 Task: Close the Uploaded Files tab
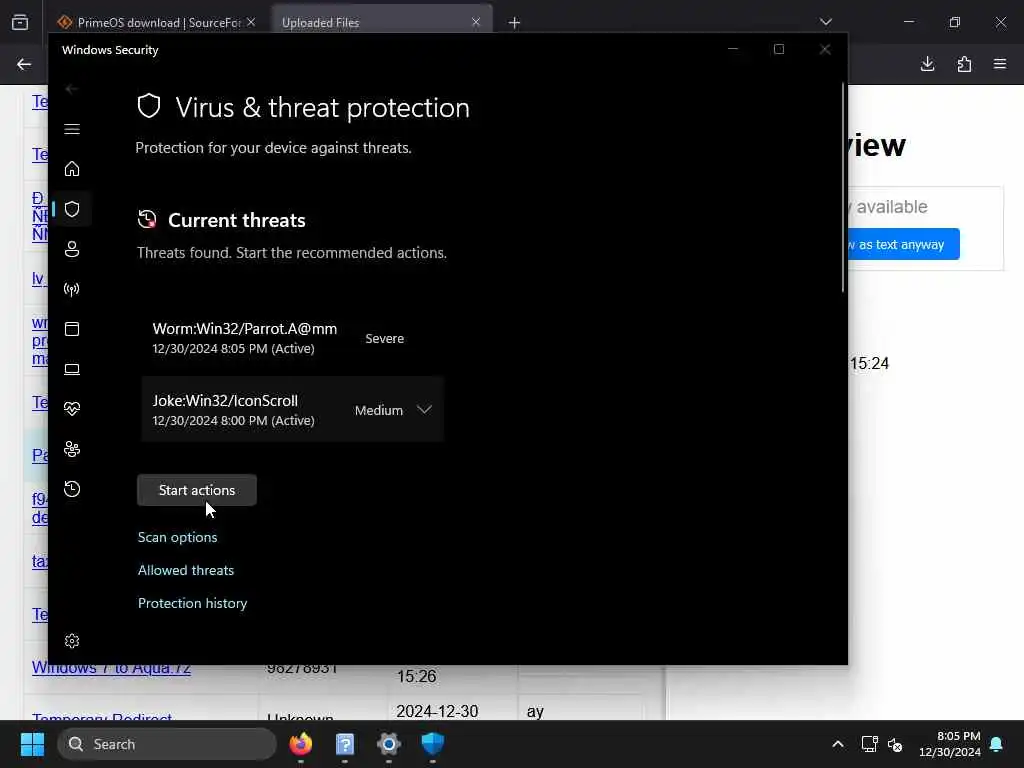[476, 22]
